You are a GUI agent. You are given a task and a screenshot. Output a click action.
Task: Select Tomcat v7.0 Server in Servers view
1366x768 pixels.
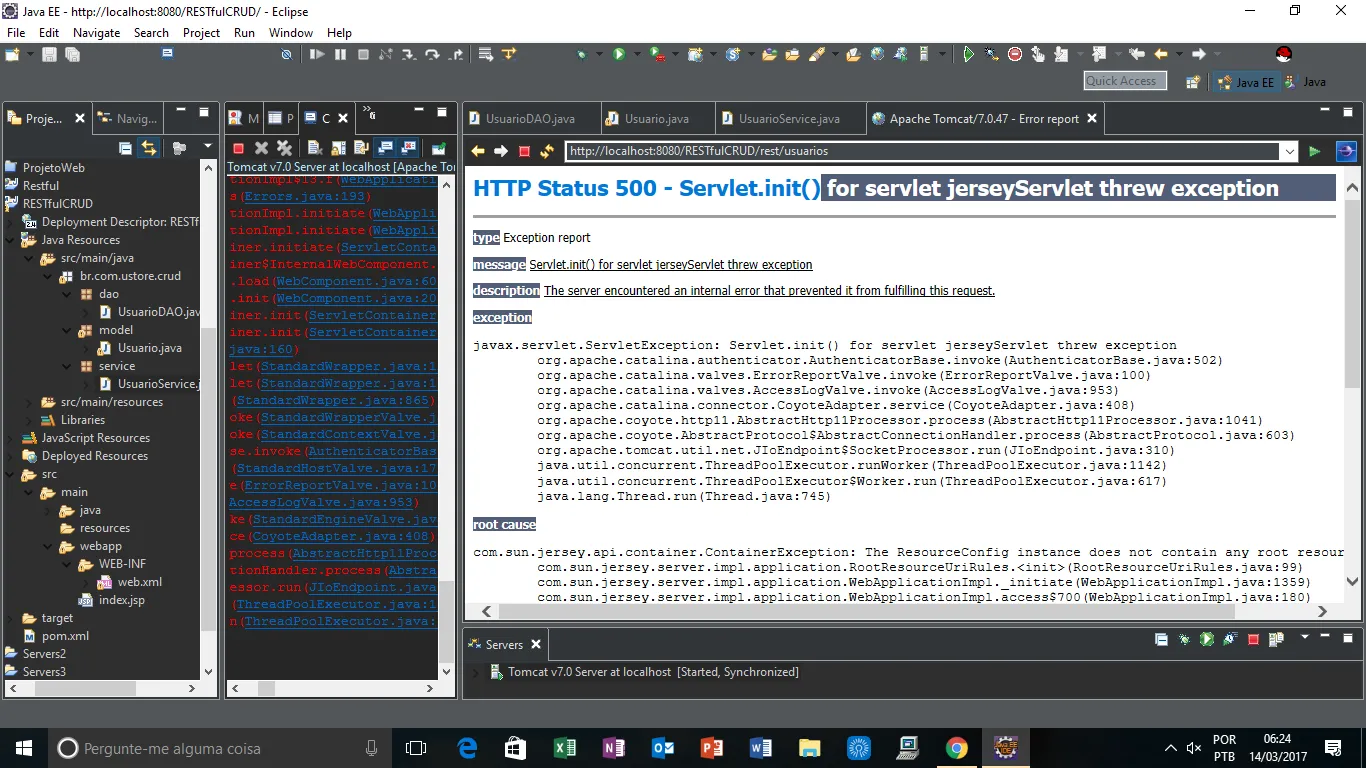(644, 672)
